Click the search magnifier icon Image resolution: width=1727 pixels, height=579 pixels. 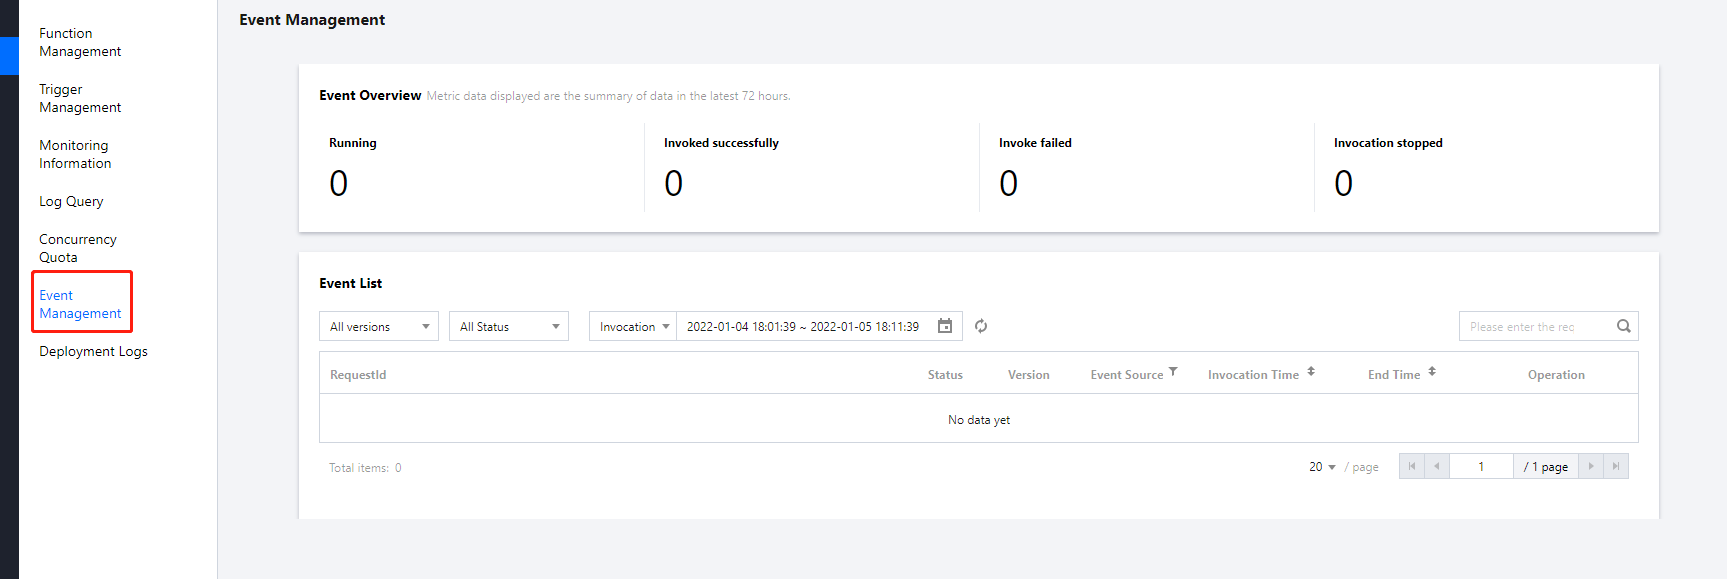click(1623, 326)
